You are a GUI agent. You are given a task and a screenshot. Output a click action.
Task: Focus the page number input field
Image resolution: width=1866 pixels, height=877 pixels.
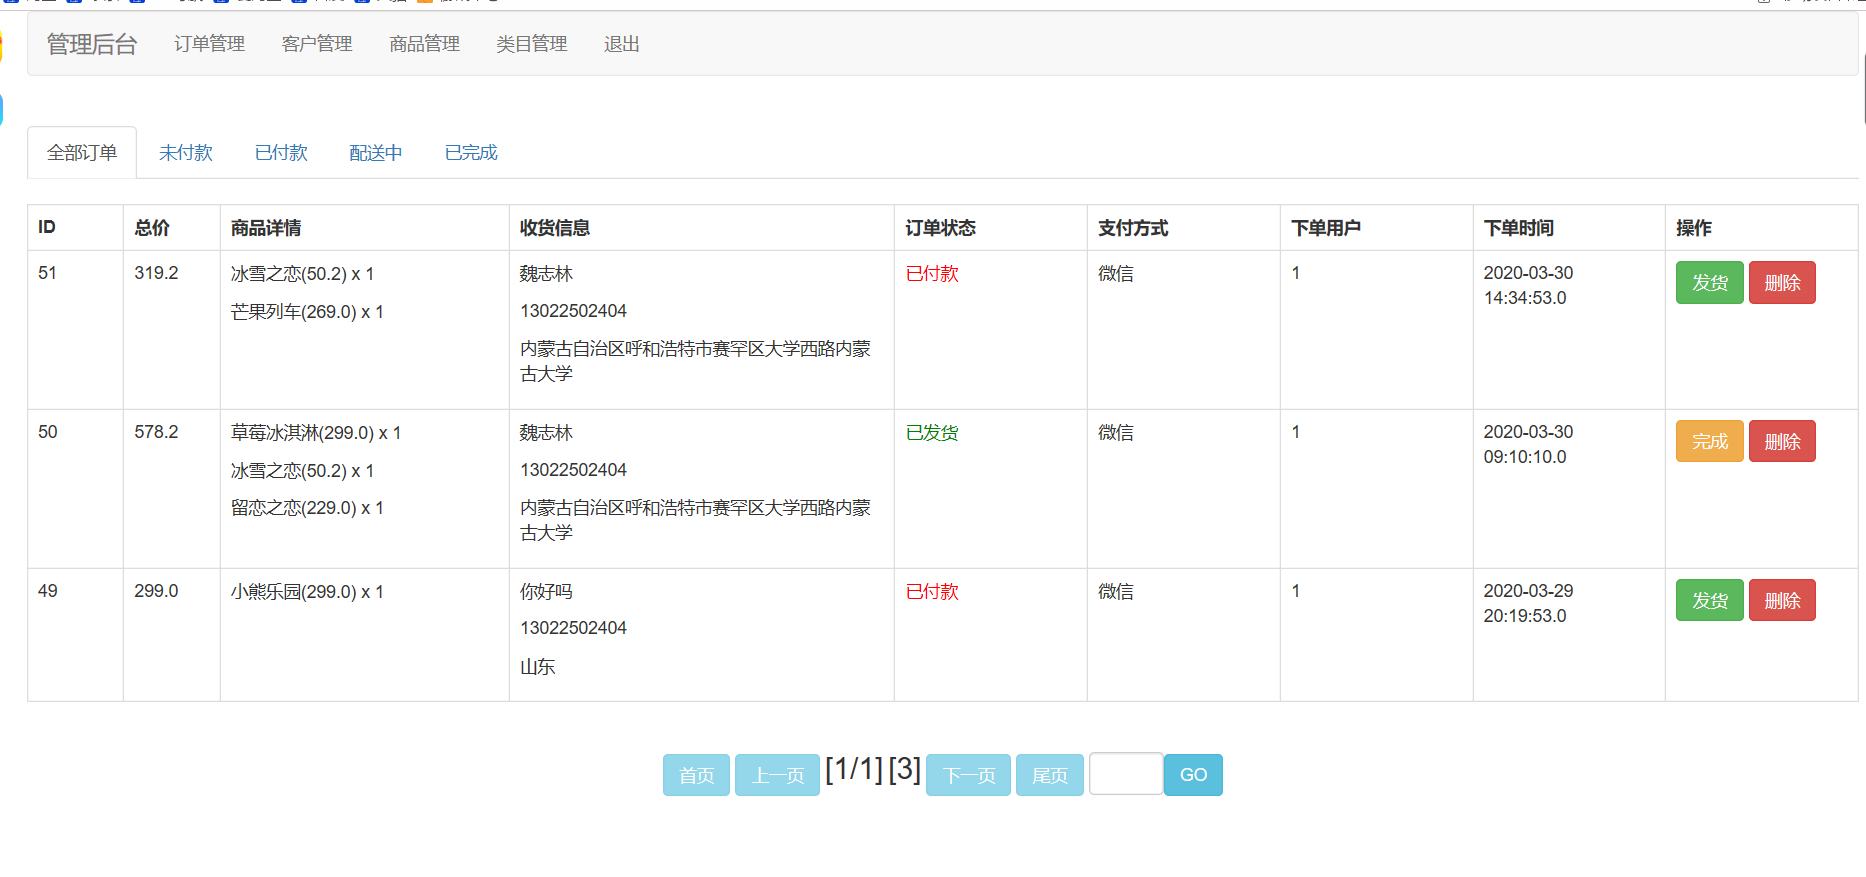click(1125, 774)
